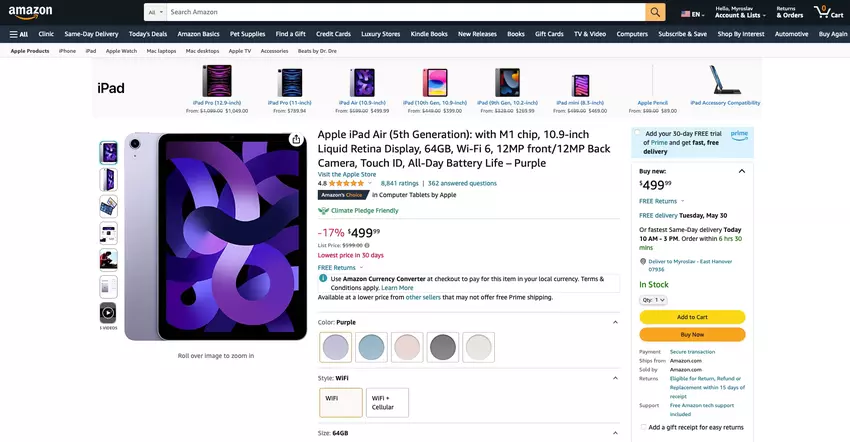Check the 30-day Prime free trial box
Screen dimensions: 850x442
638,133
